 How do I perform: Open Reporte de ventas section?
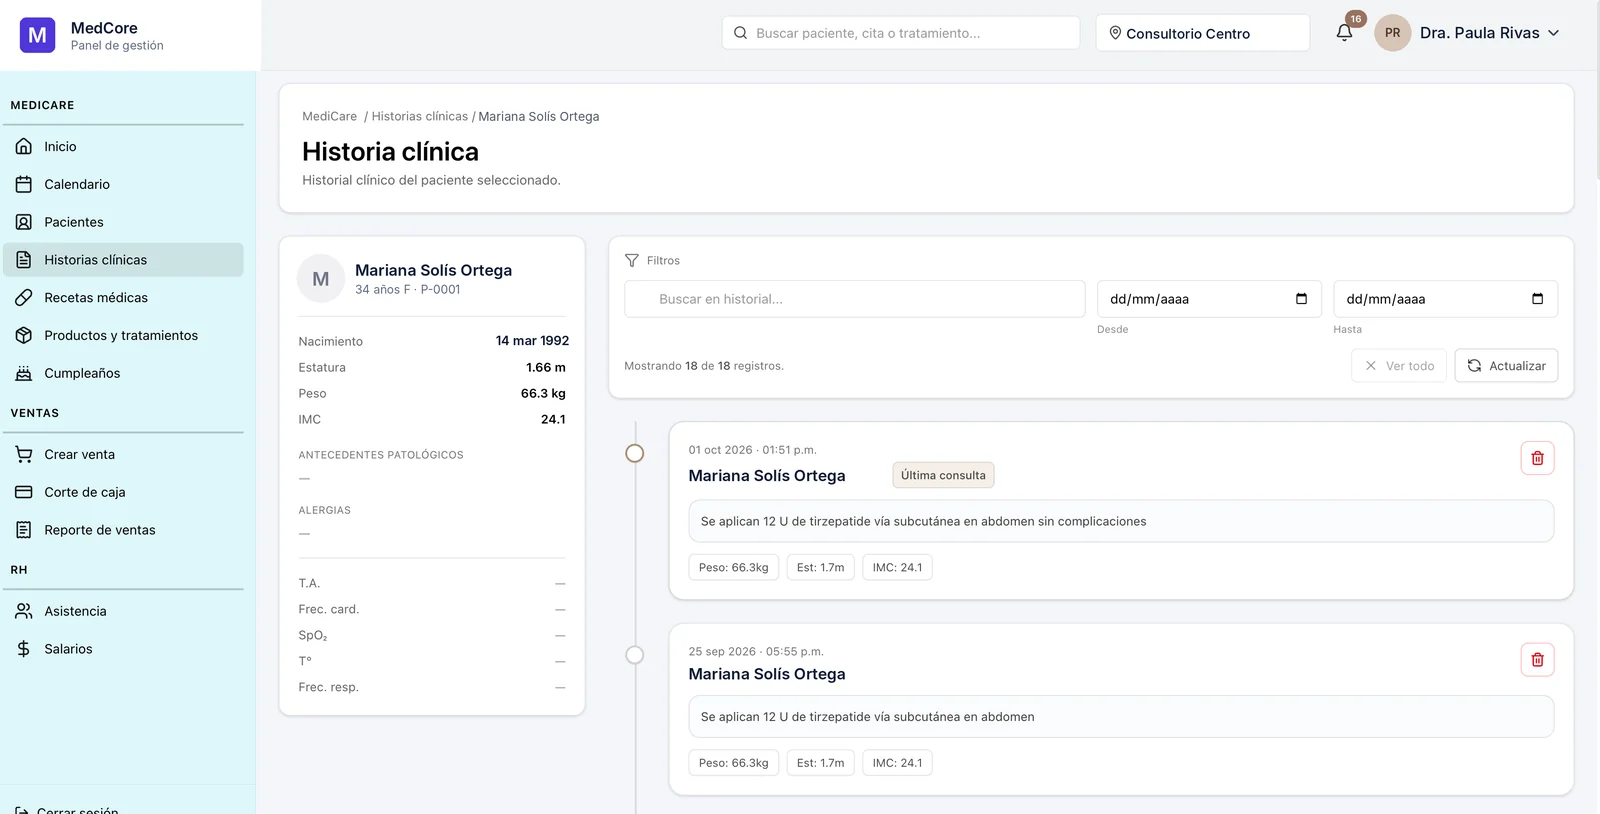124,530
